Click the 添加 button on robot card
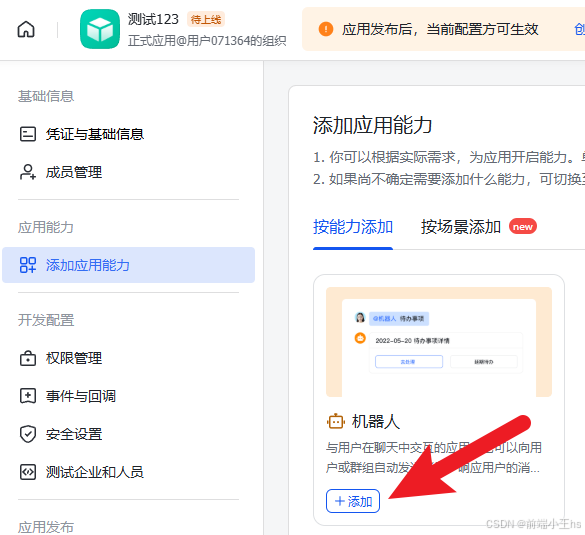This screenshot has height=535, width=585. click(x=353, y=501)
